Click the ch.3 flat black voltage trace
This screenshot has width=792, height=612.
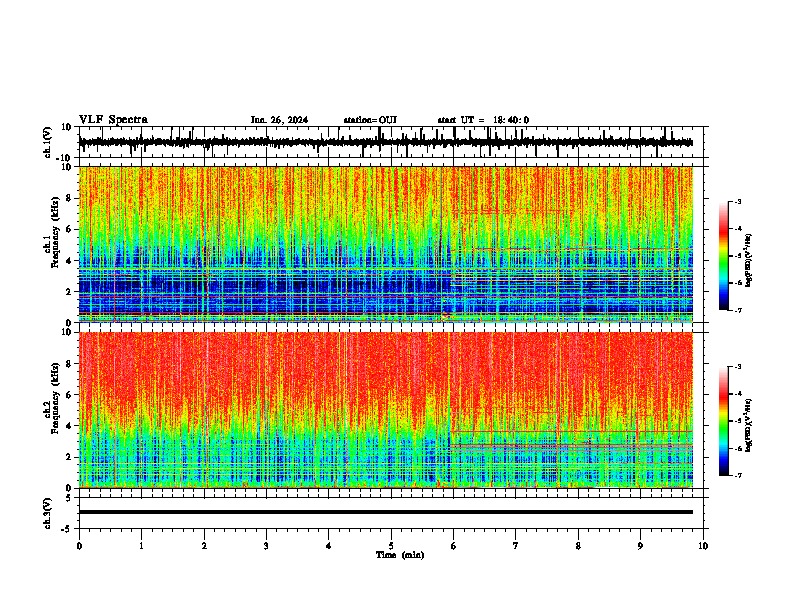(385, 512)
